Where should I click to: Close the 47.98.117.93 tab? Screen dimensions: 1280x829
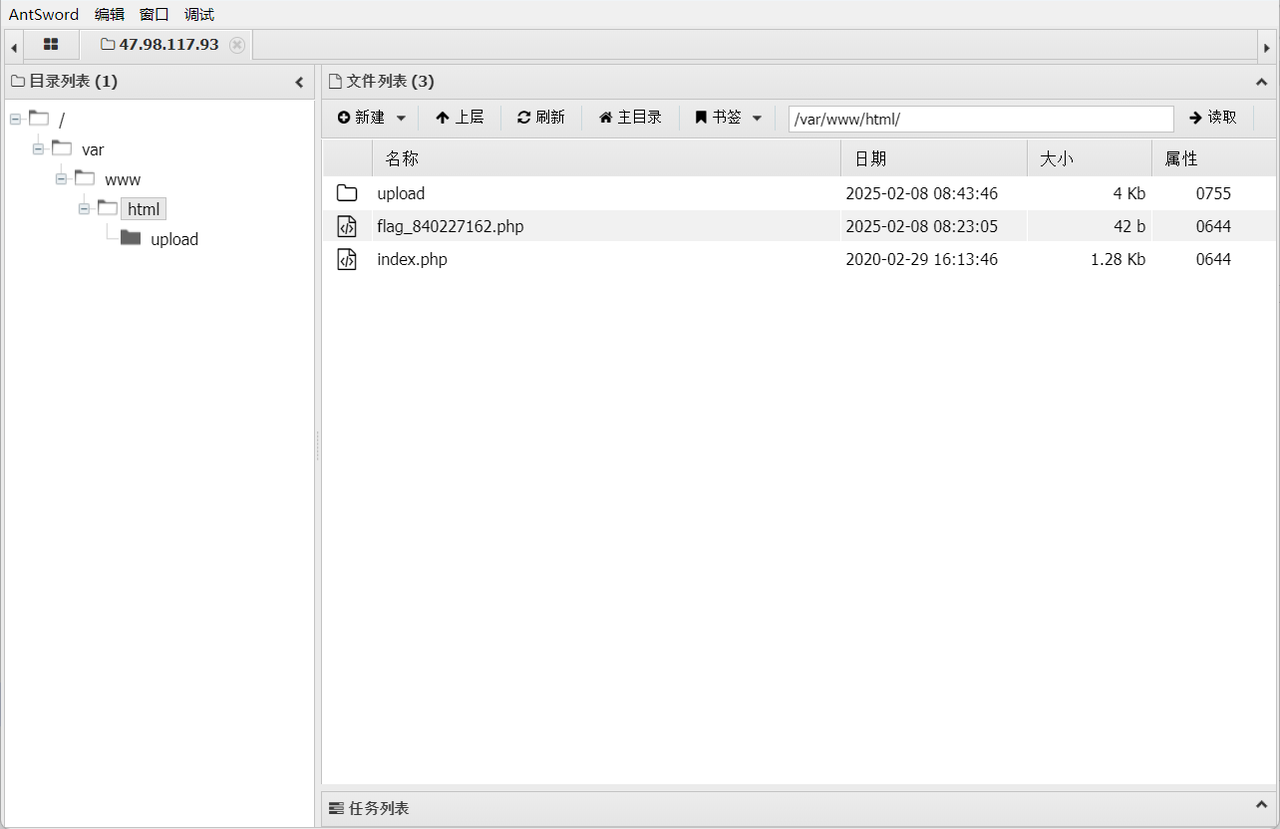pyautogui.click(x=237, y=45)
